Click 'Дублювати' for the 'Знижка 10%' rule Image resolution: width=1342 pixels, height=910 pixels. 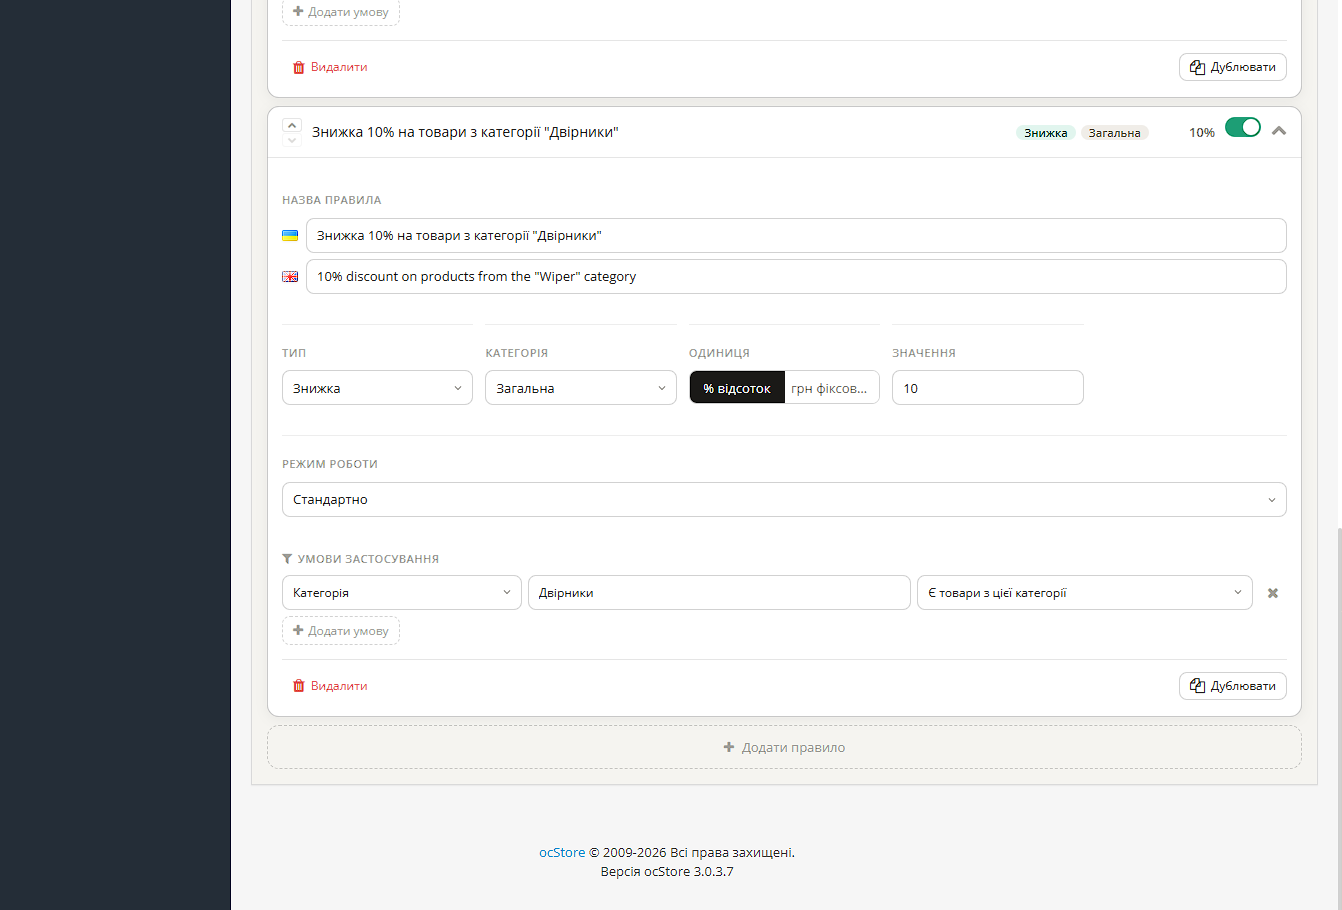(1233, 686)
